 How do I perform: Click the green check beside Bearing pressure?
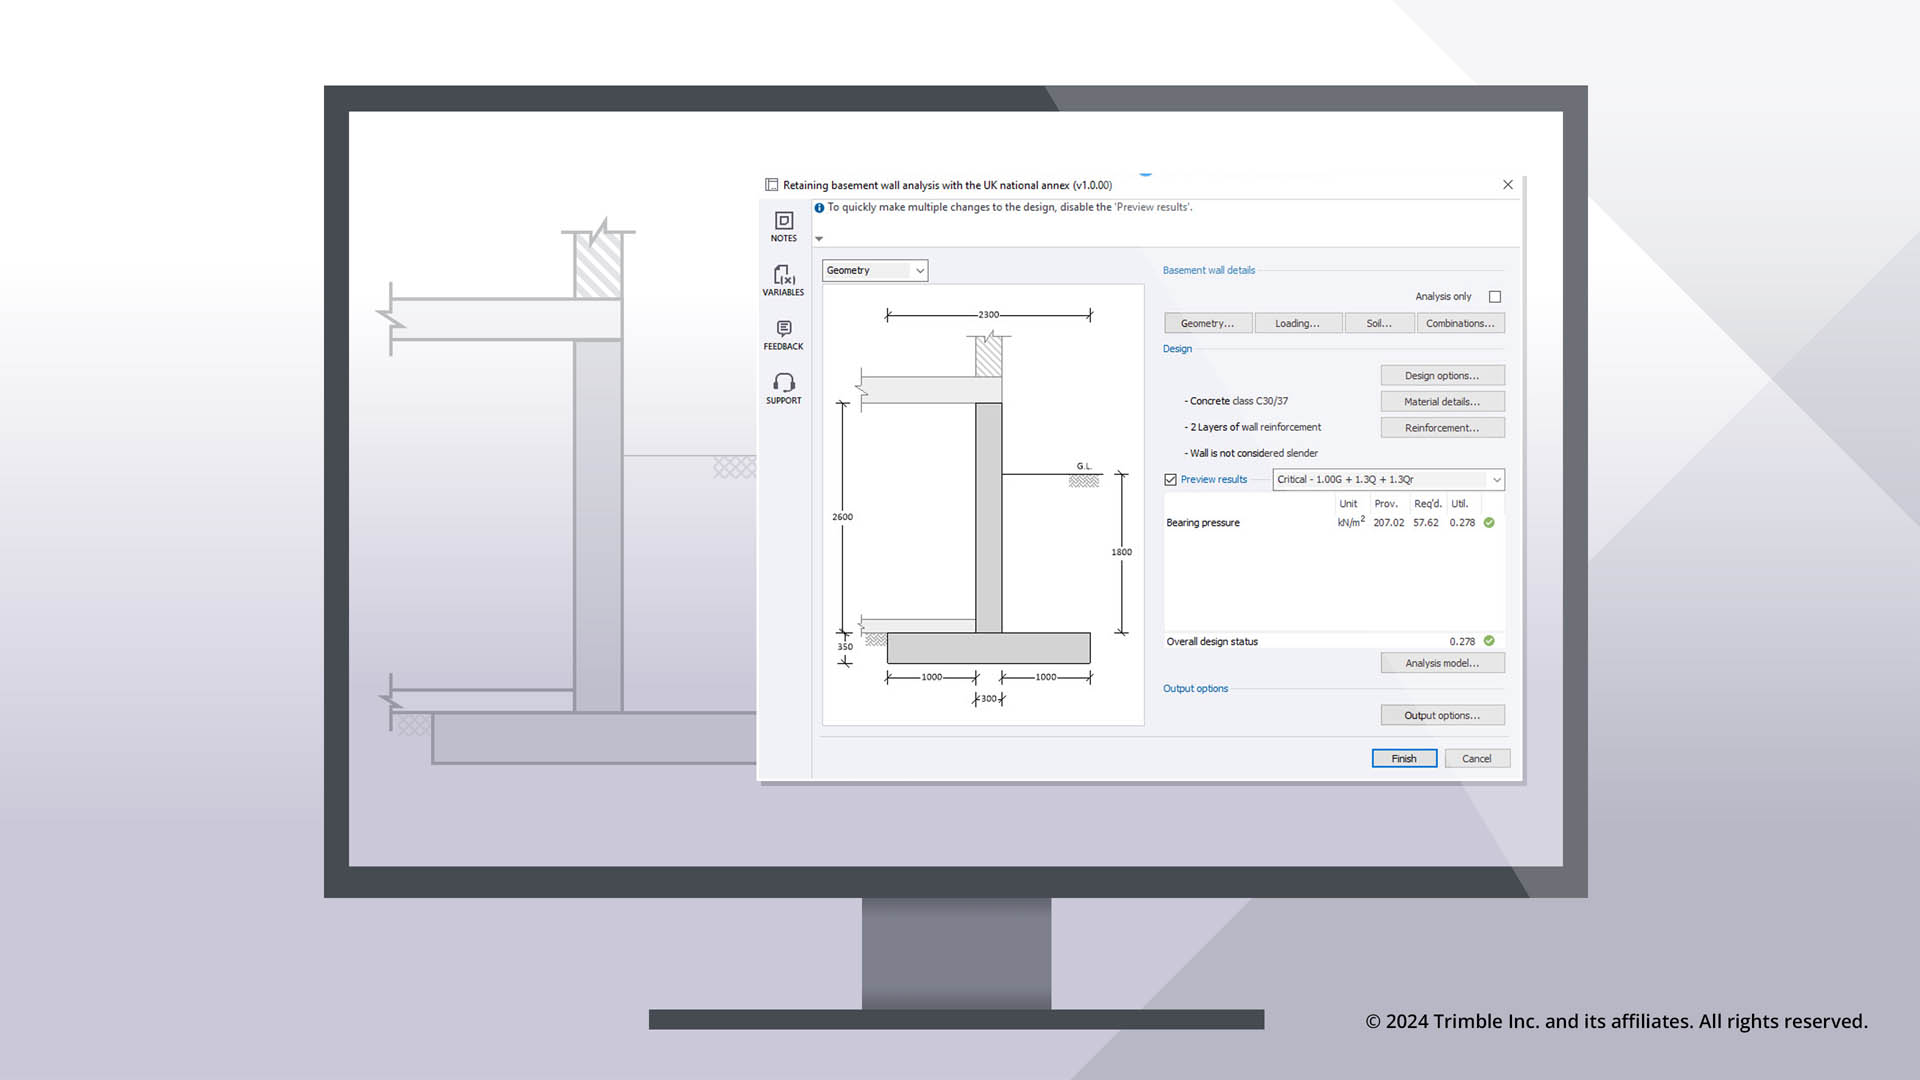[1487, 522]
